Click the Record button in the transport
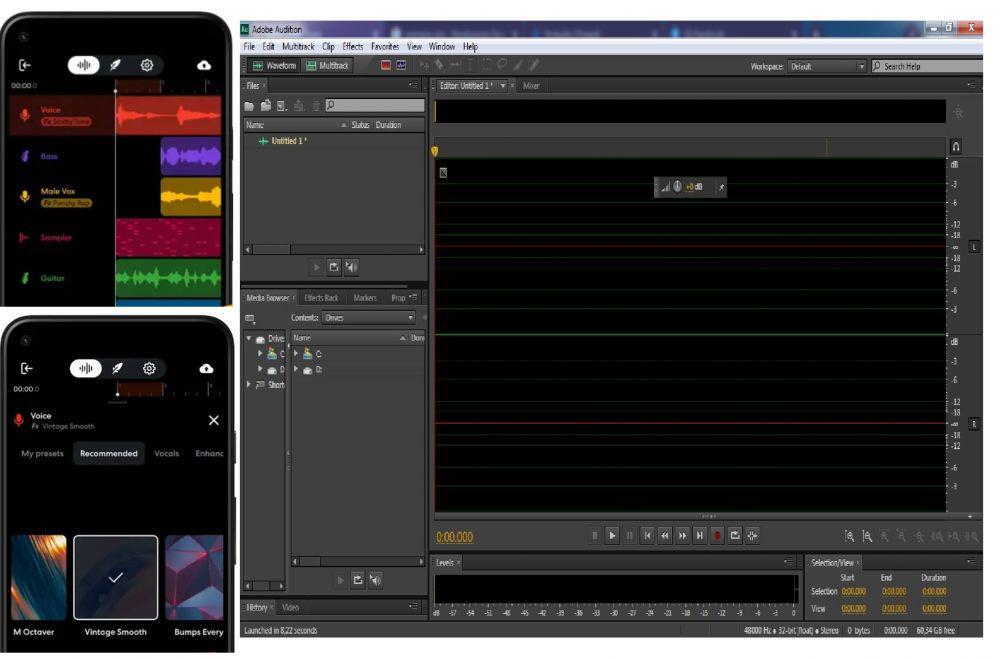Screen dimensions: 1000x659 click(717, 536)
